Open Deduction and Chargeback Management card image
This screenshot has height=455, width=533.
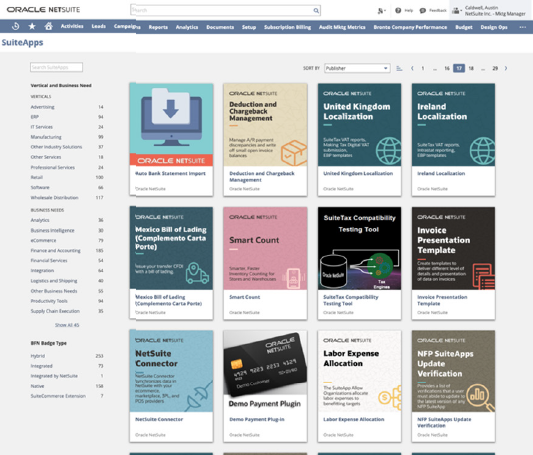coord(265,125)
